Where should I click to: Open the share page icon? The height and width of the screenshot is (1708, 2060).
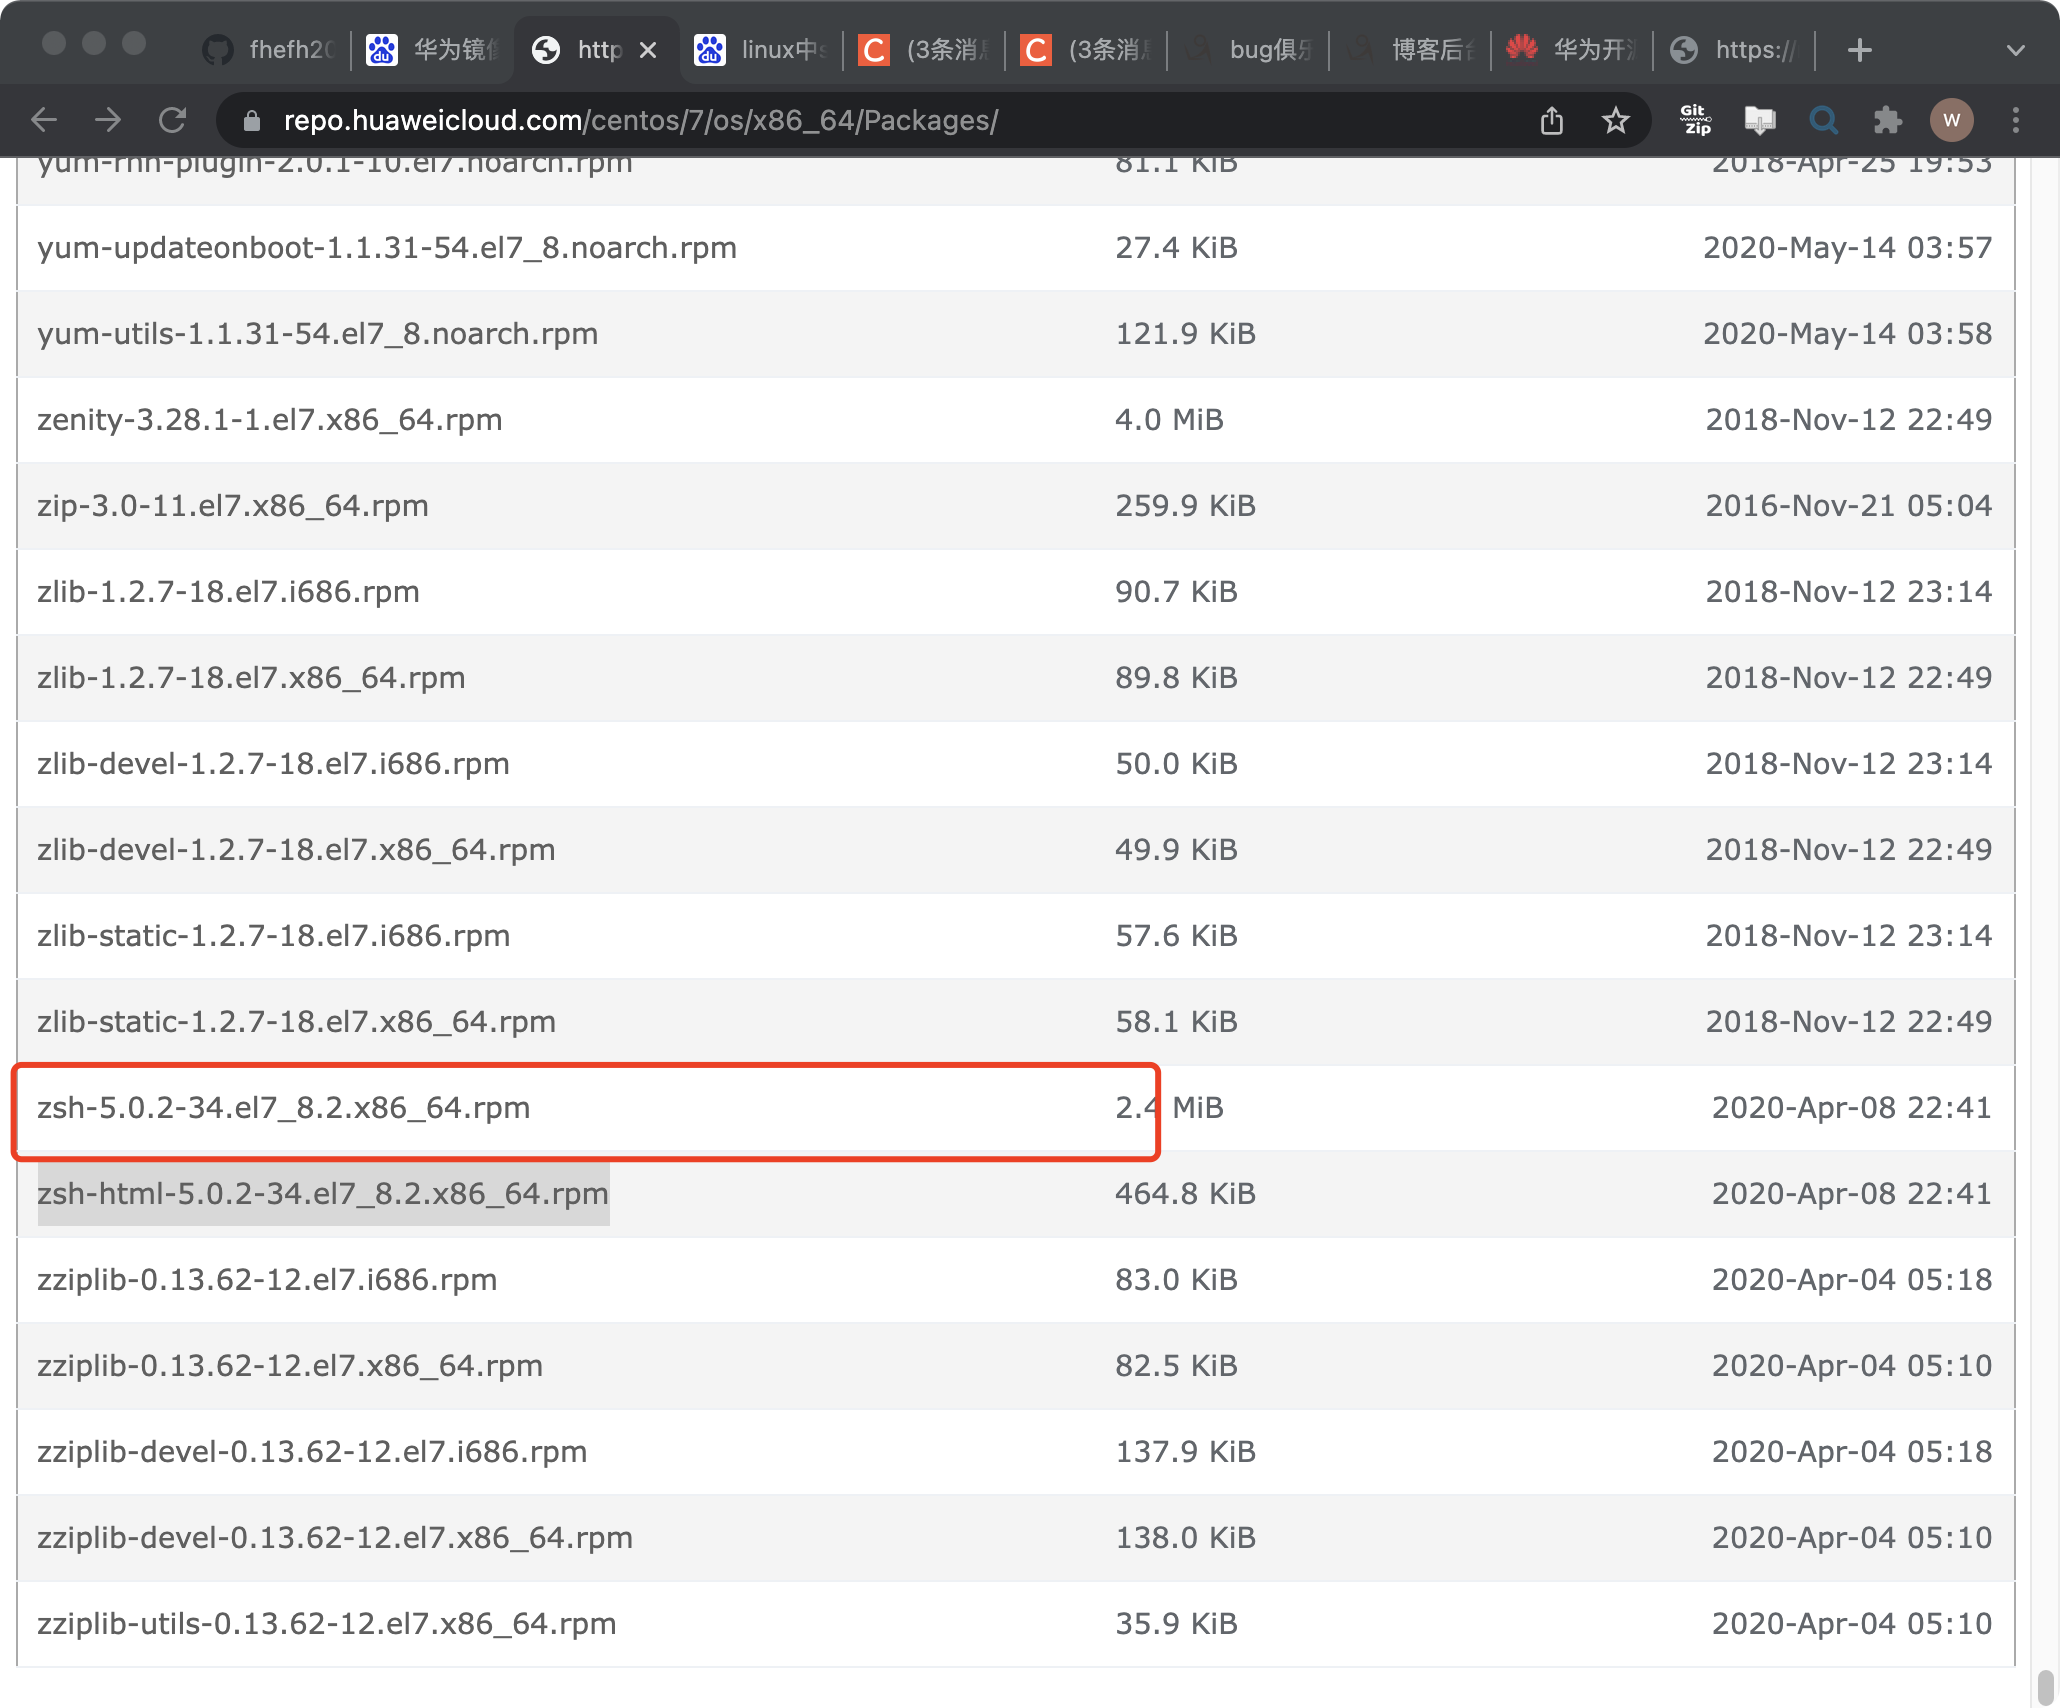(x=1551, y=121)
